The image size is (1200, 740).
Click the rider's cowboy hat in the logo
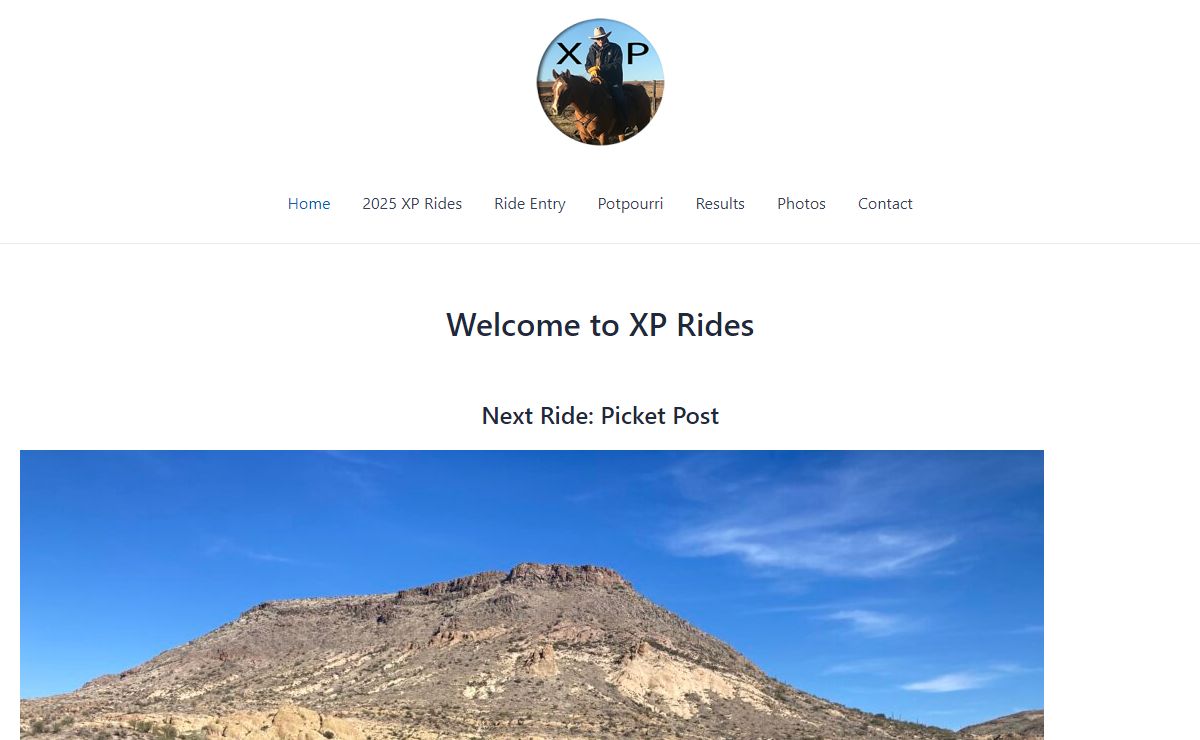[601, 34]
